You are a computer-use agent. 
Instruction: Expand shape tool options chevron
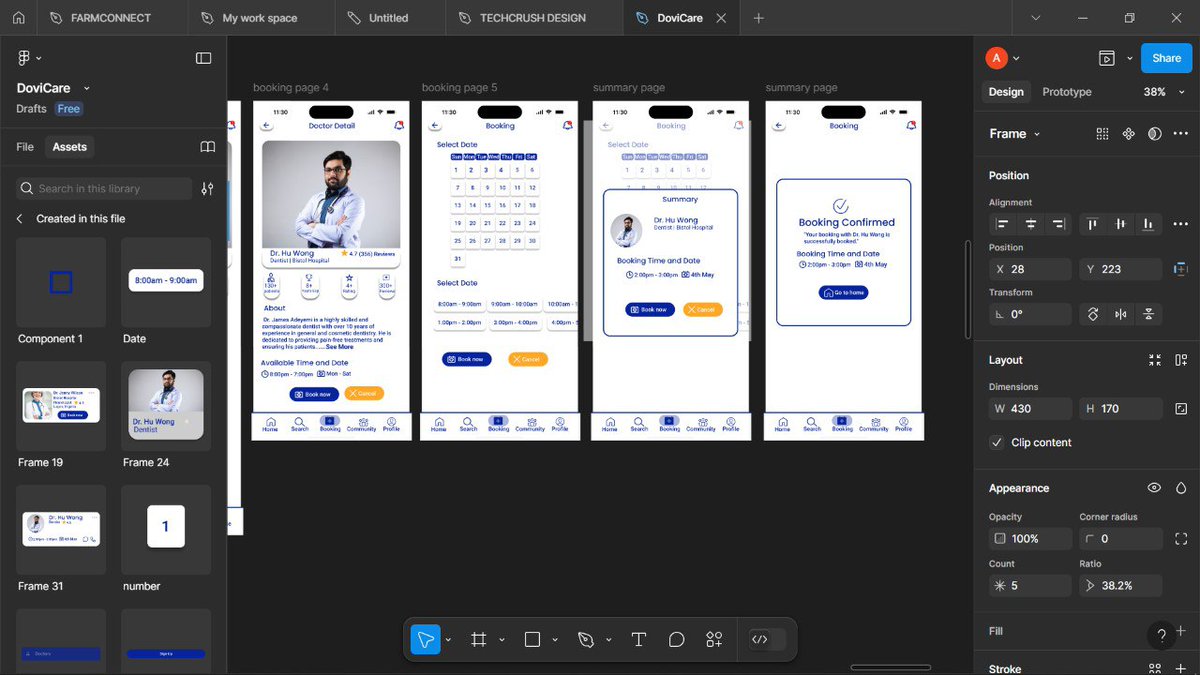pyautogui.click(x=555, y=640)
